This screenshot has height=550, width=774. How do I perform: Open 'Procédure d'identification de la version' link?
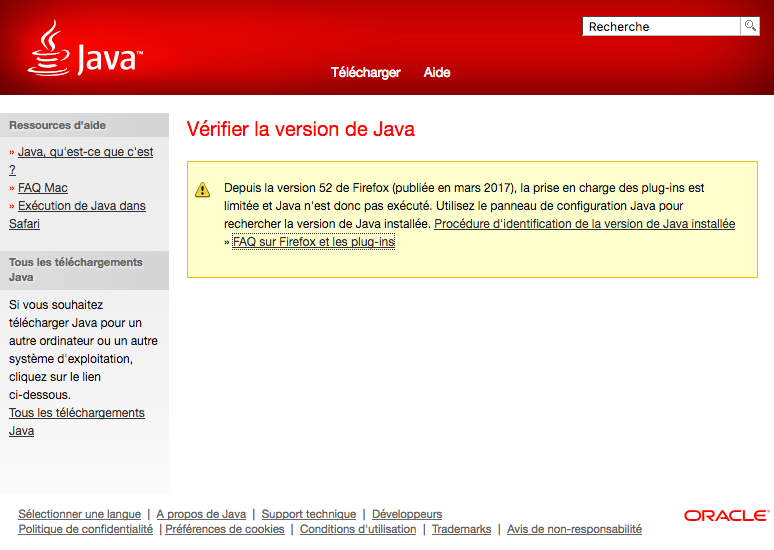point(584,224)
